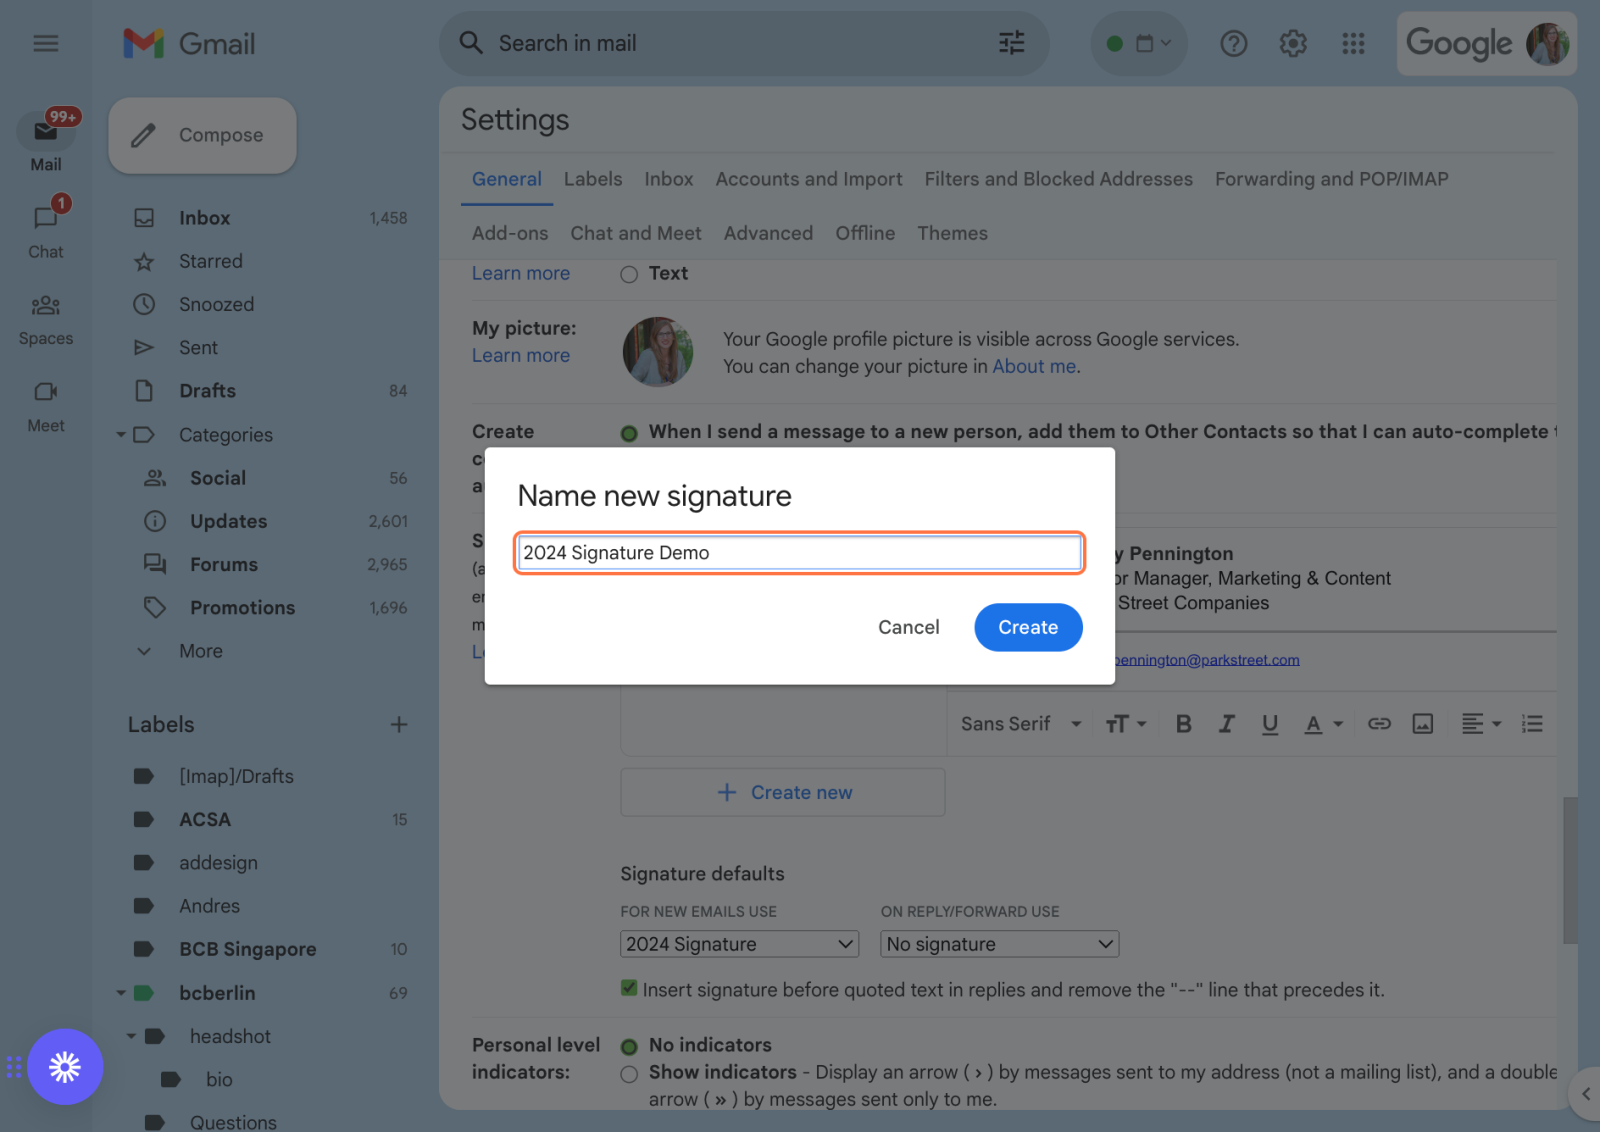Click the Bold formatting icon
The width and height of the screenshot is (1600, 1132).
click(1183, 724)
